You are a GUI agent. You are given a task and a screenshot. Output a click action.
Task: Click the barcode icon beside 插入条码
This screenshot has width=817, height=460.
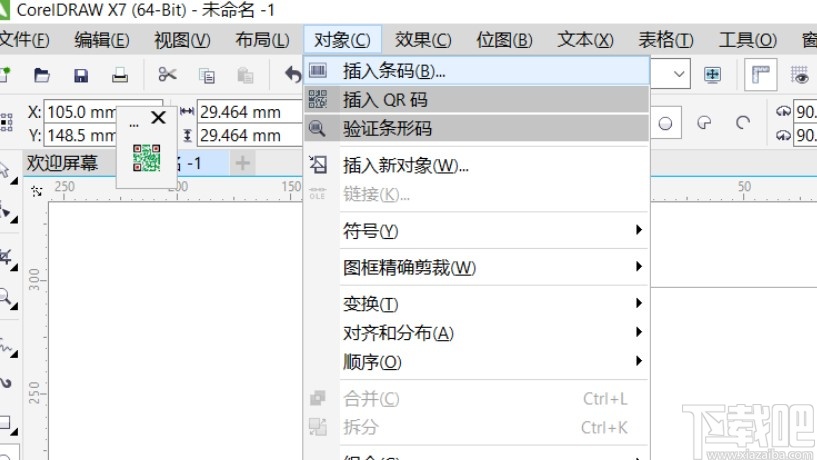click(318, 70)
